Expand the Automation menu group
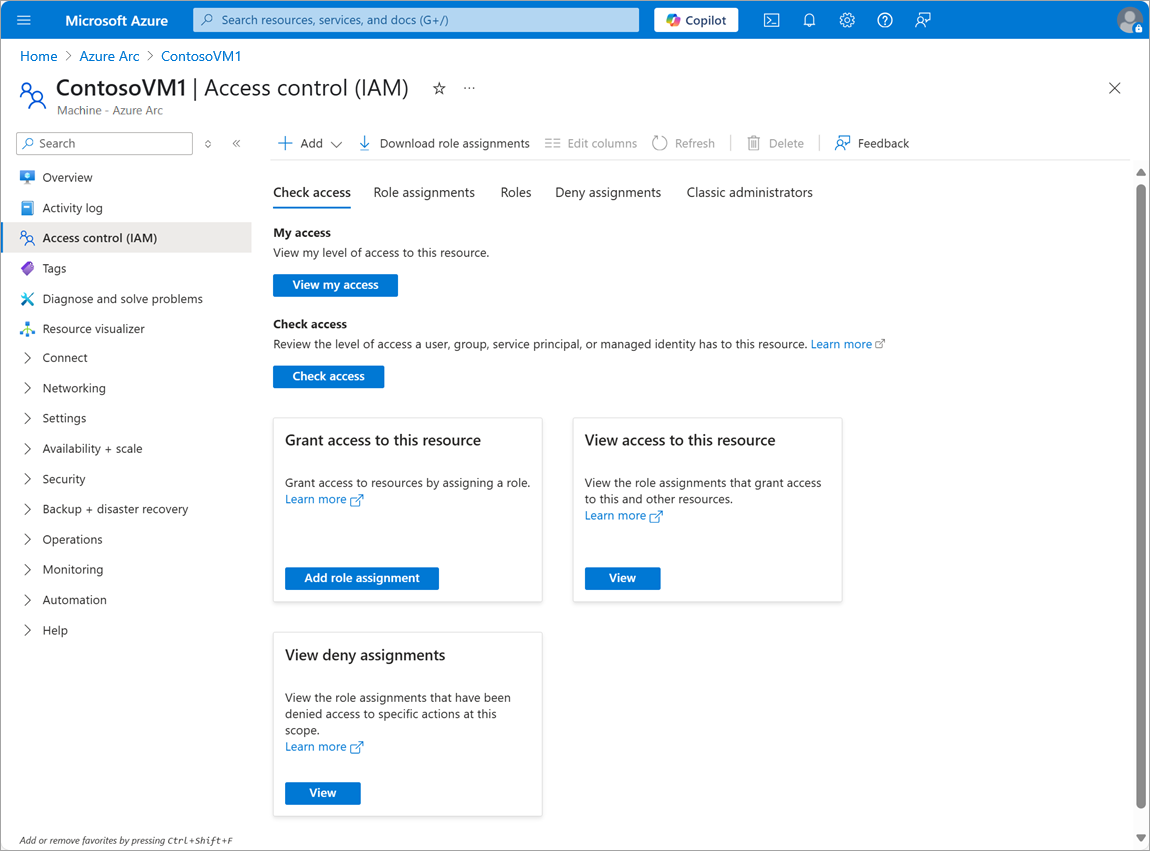Image resolution: width=1150 pixels, height=851 pixels. click(x=27, y=600)
